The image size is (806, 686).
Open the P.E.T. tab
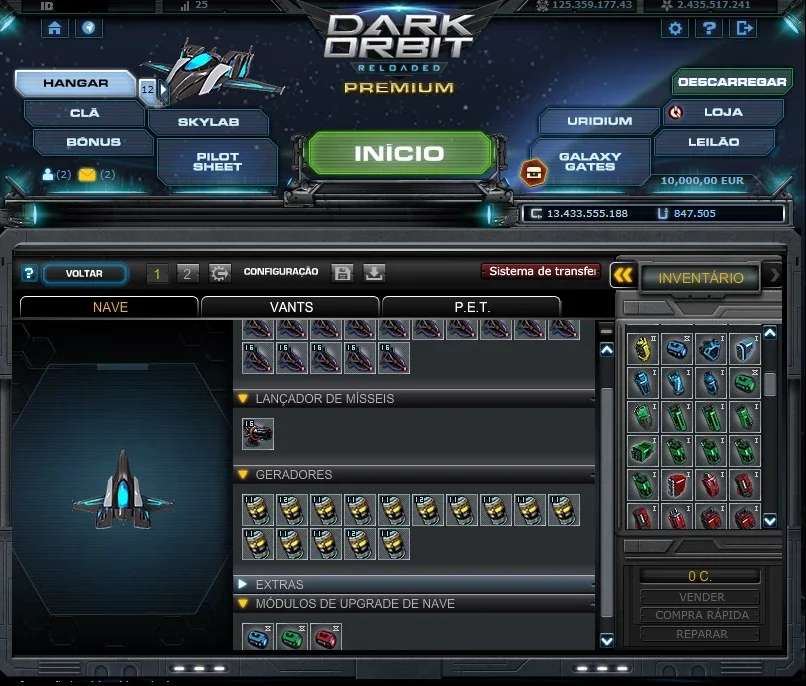pos(472,307)
